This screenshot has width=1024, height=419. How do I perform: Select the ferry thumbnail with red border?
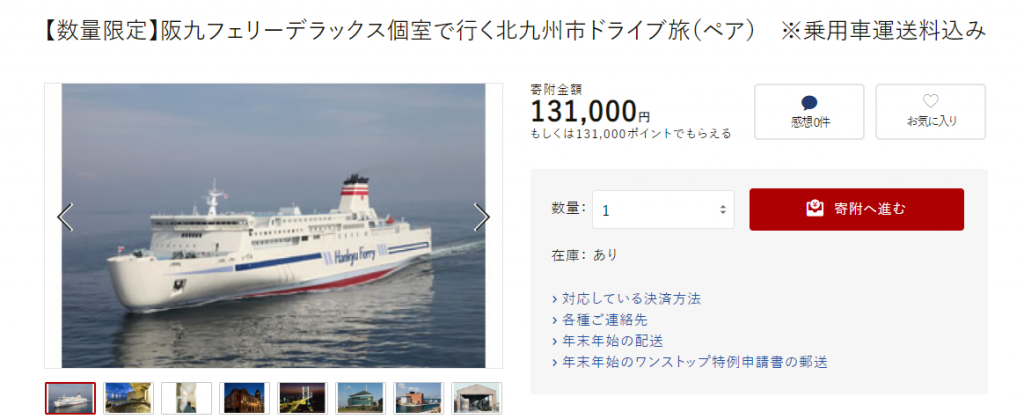pyautogui.click(x=71, y=398)
